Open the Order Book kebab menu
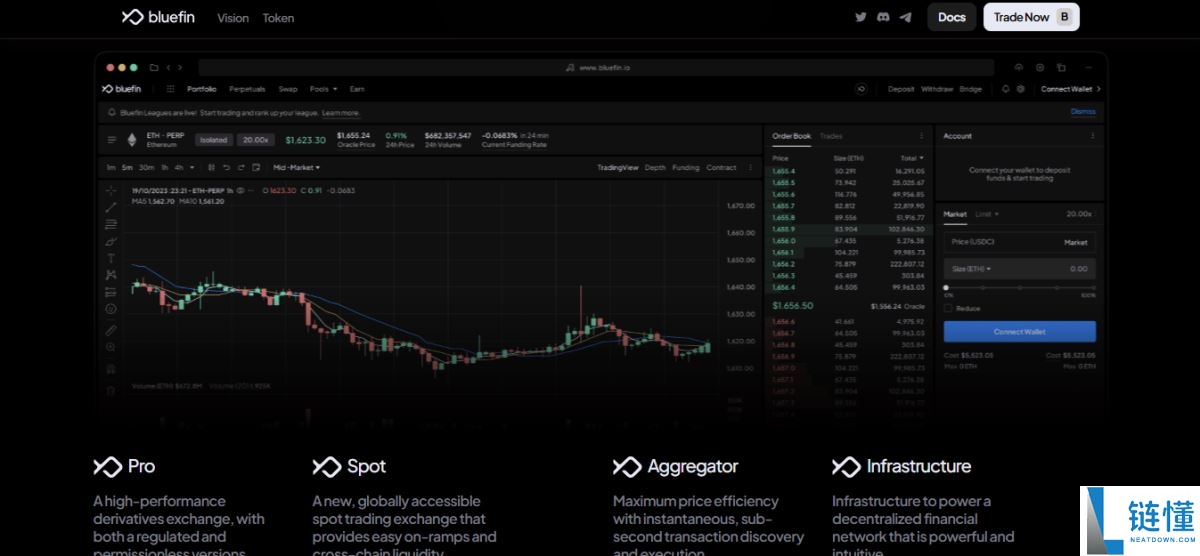This screenshot has width=1200, height=556. point(921,136)
